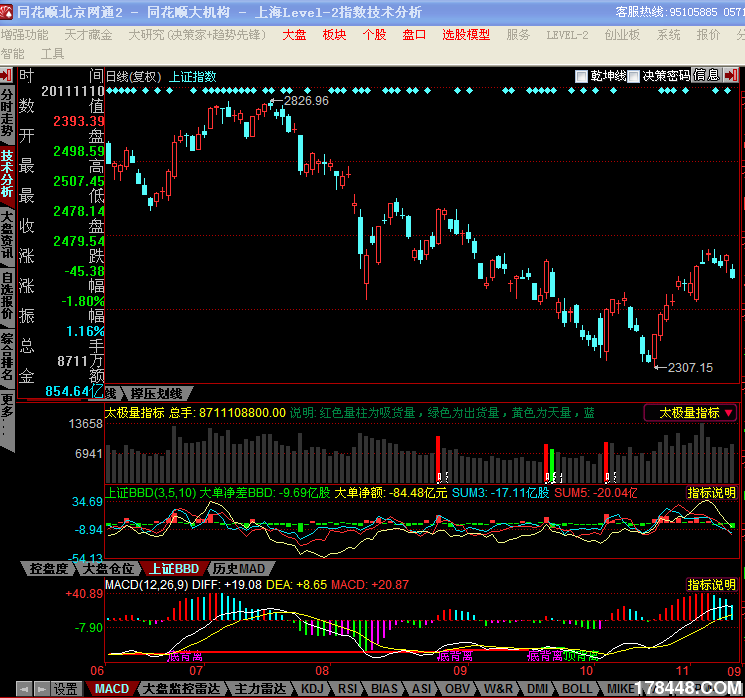Switch to the 控盘度 tab
745x698 pixels.
pos(49,568)
